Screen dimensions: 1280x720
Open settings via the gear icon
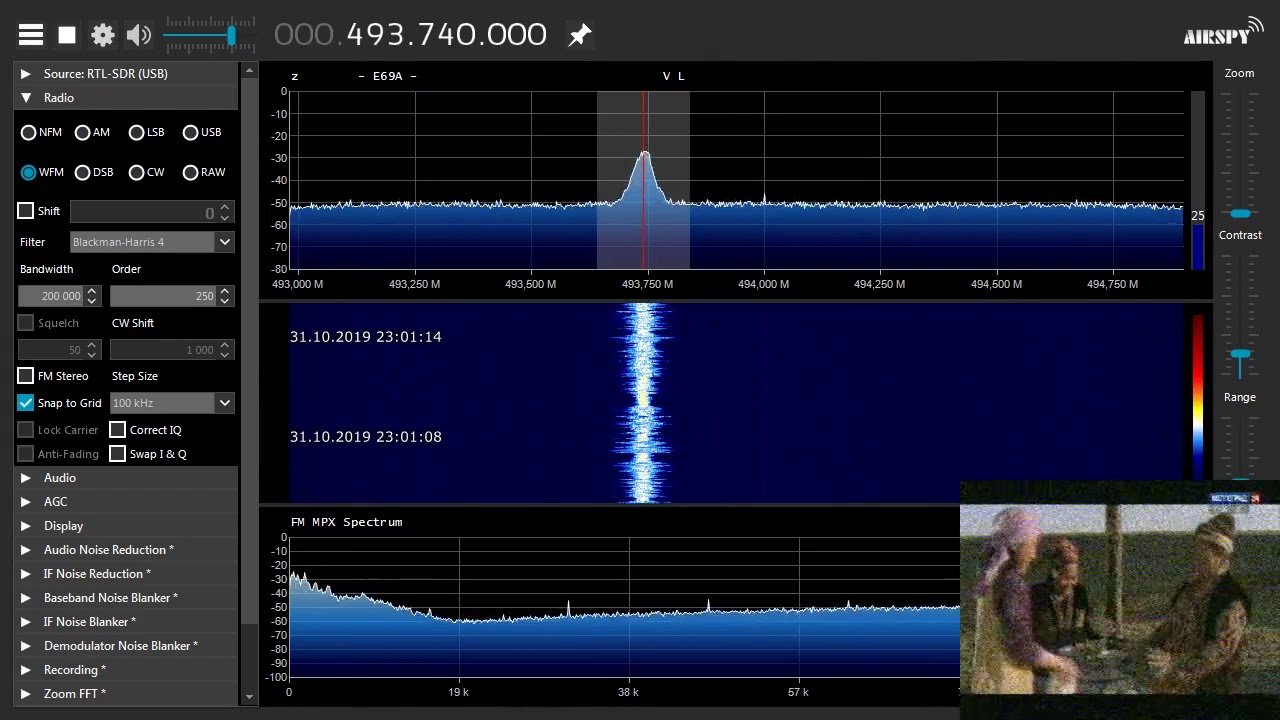tap(103, 35)
